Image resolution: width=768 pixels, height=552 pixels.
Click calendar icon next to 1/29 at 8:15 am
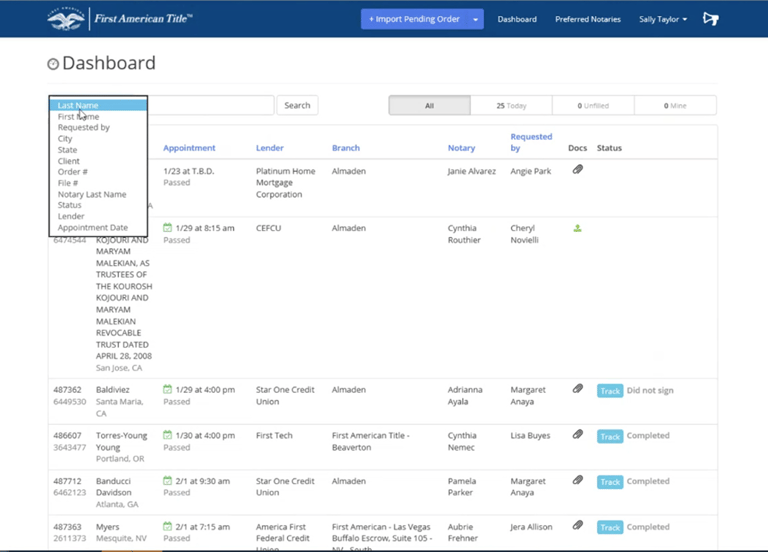[x=168, y=228]
